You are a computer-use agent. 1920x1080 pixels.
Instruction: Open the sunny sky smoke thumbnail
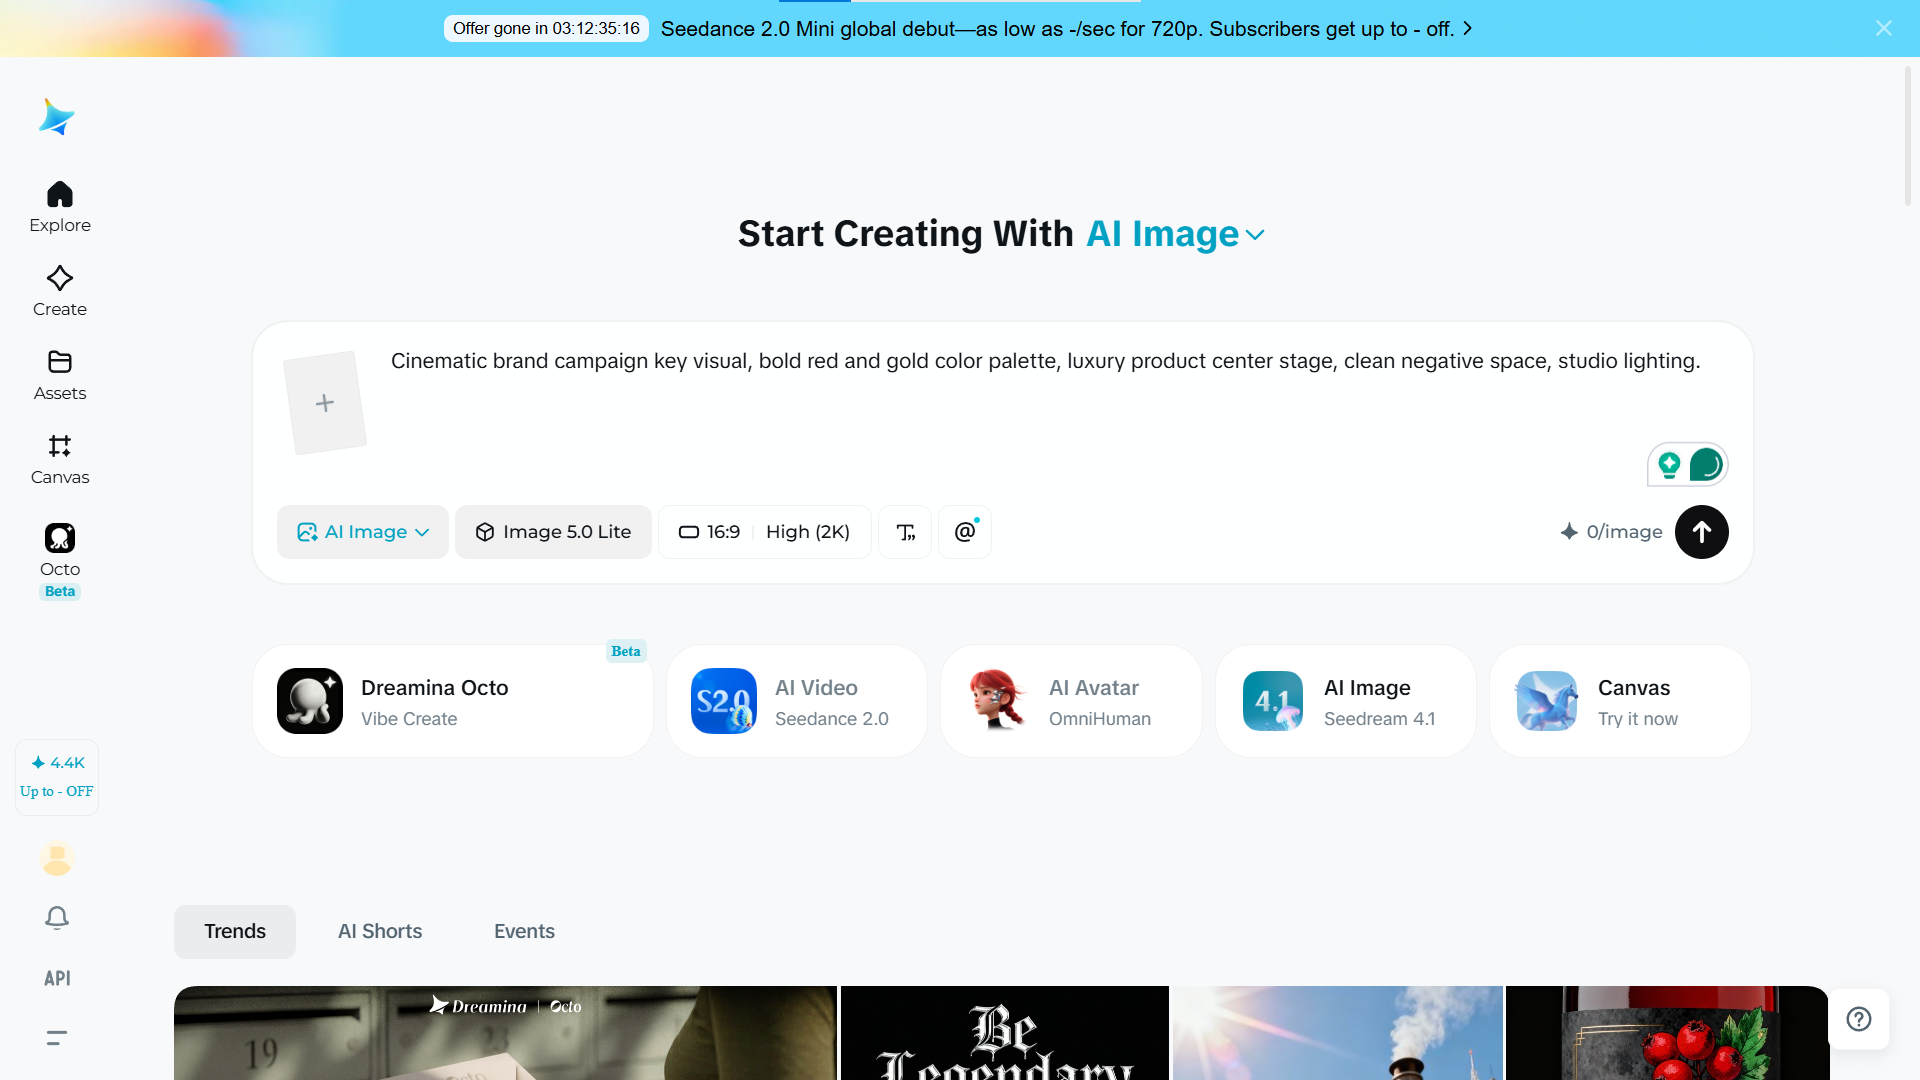coord(1338,1033)
